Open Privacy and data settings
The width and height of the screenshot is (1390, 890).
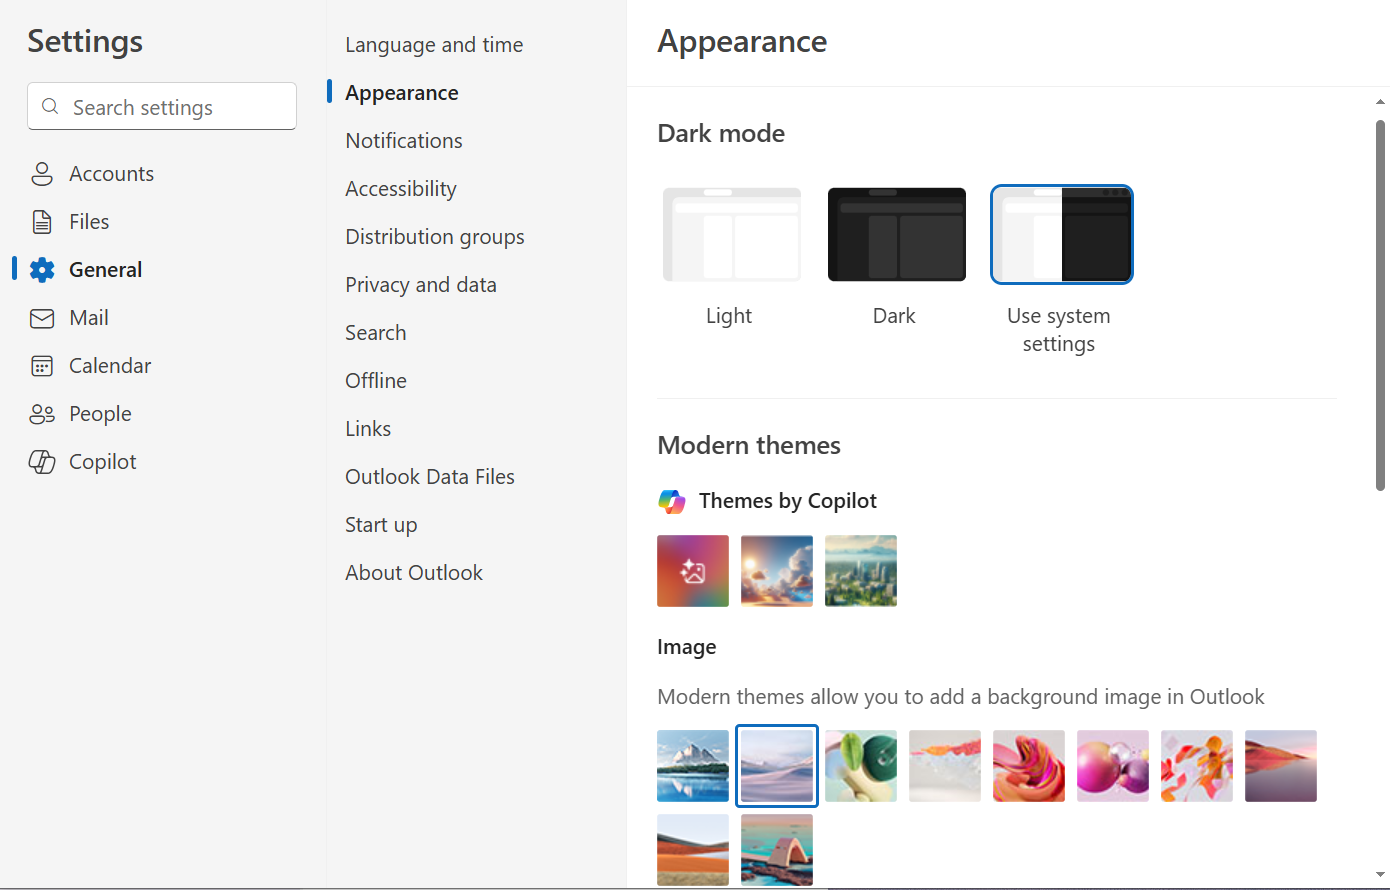click(x=421, y=285)
